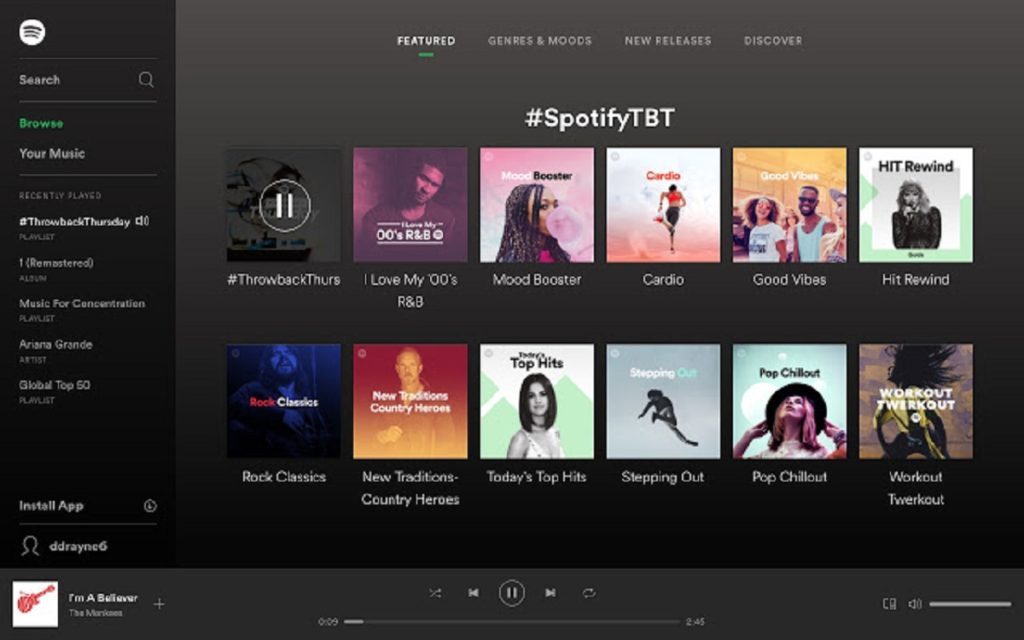
Task: Pause playback in the bottom bar
Action: [511, 593]
